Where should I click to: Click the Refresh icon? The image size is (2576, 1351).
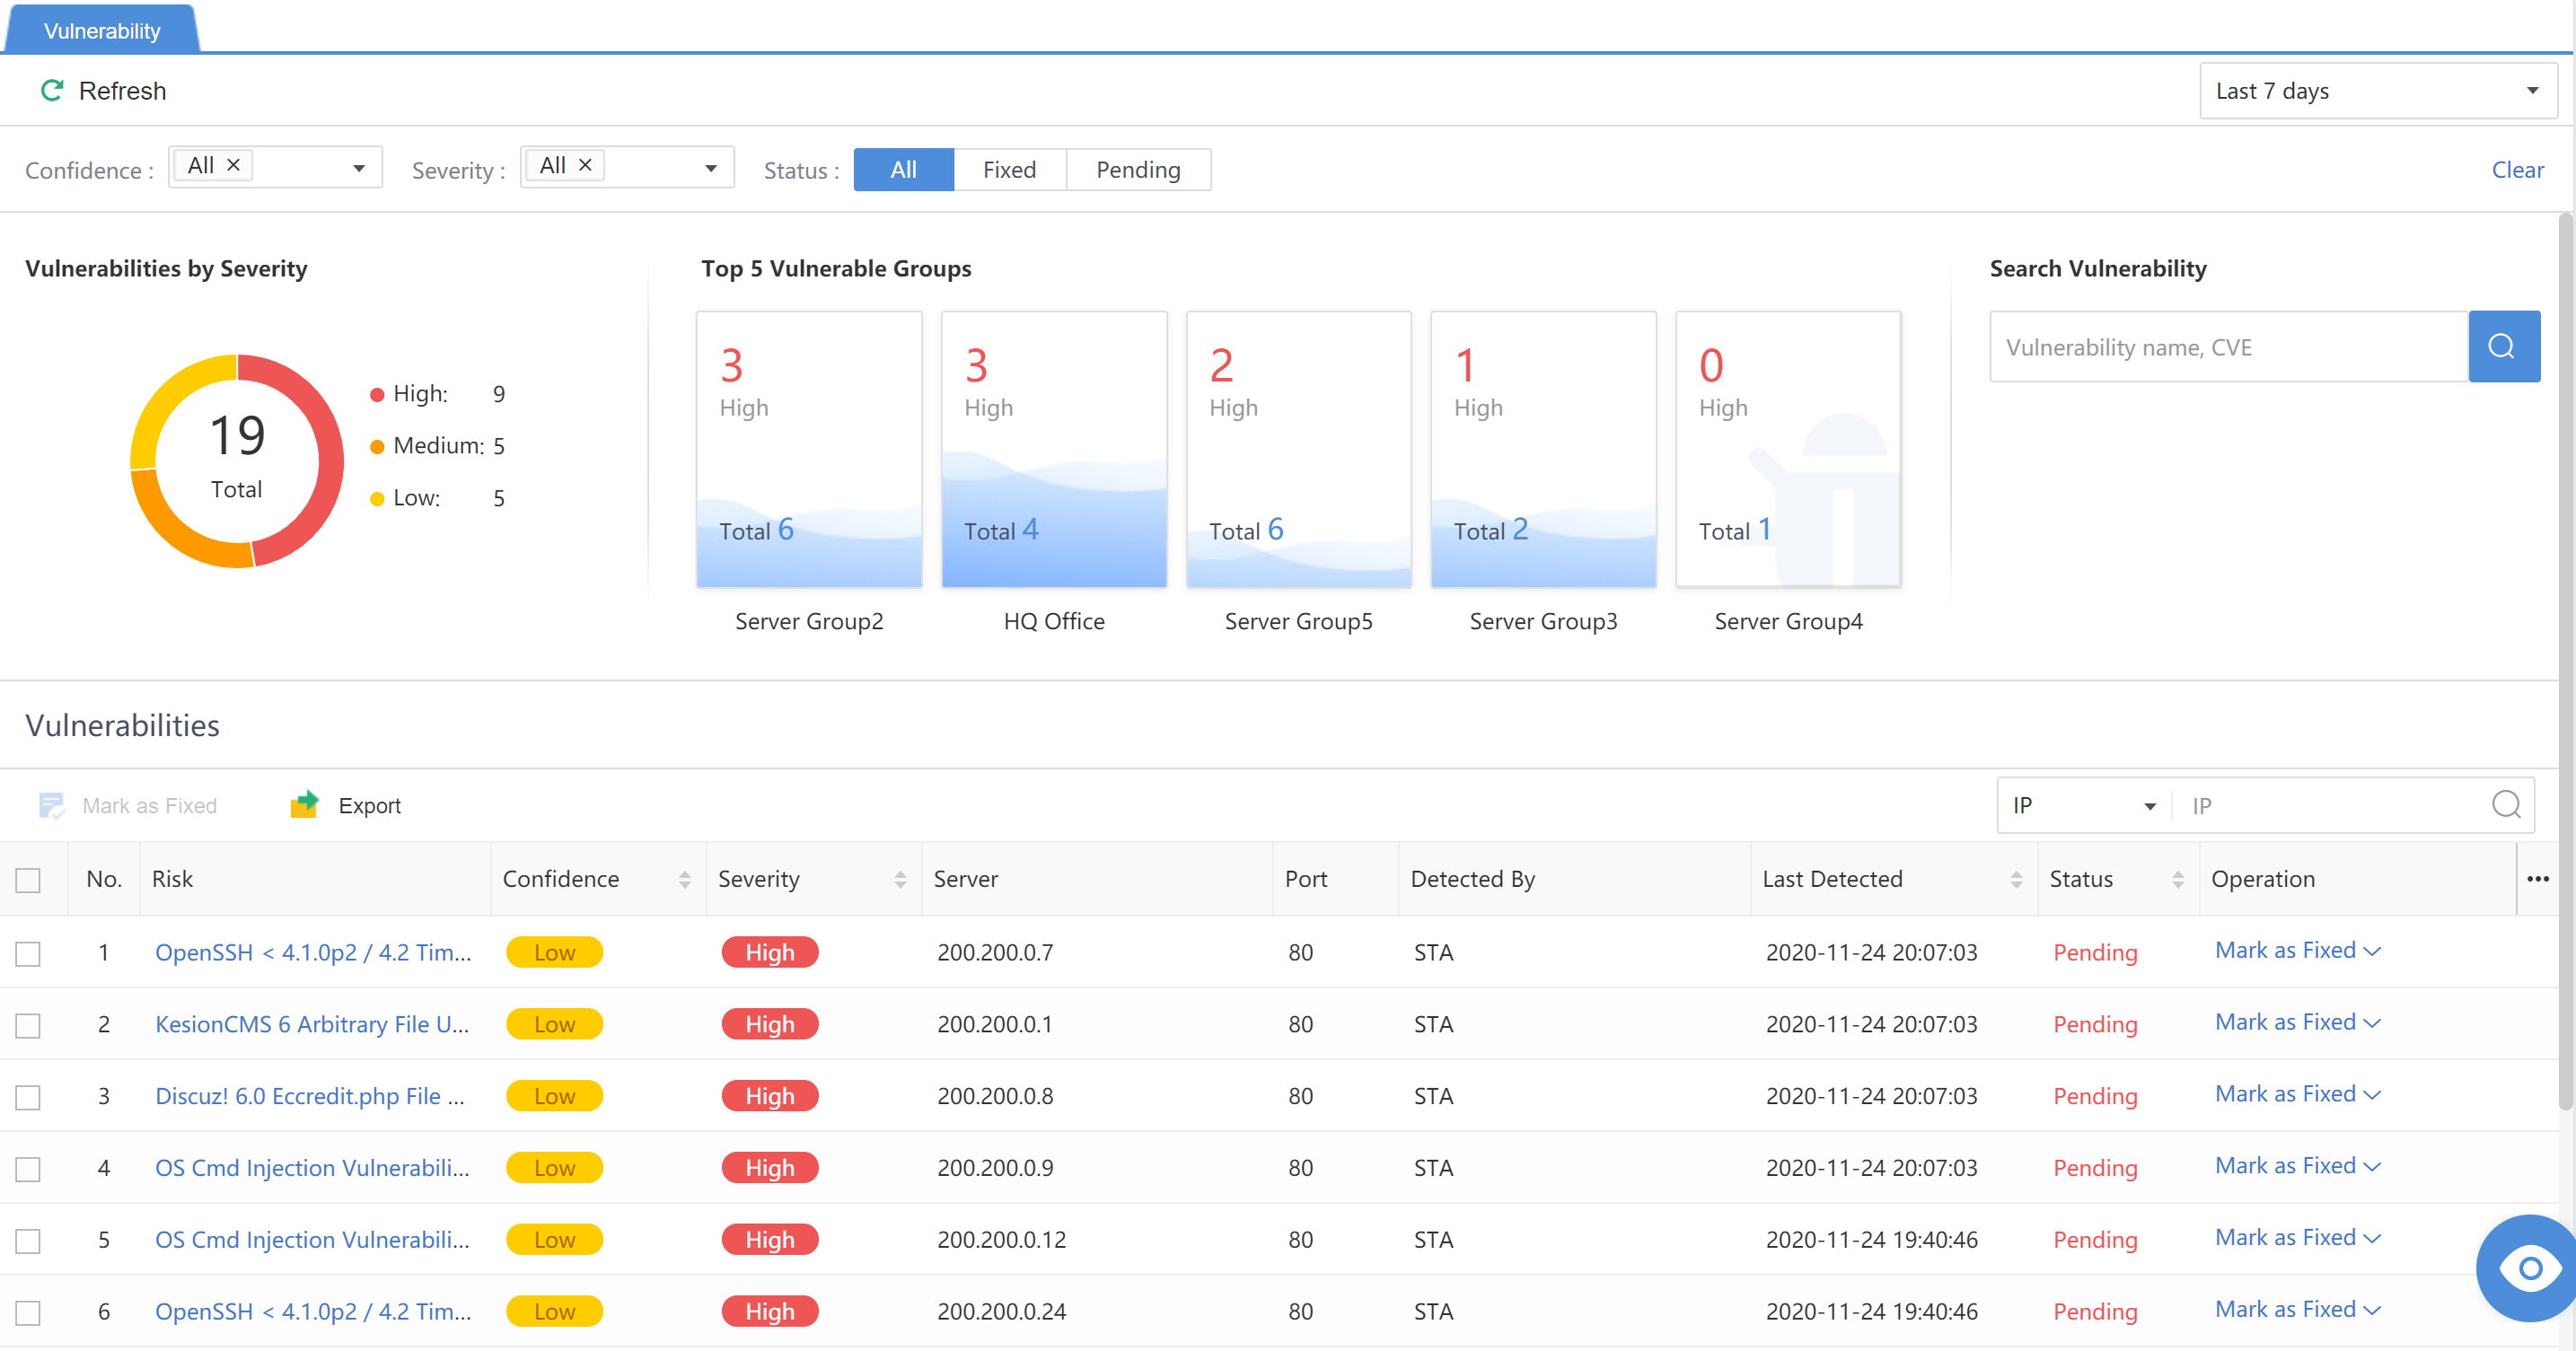(51, 91)
